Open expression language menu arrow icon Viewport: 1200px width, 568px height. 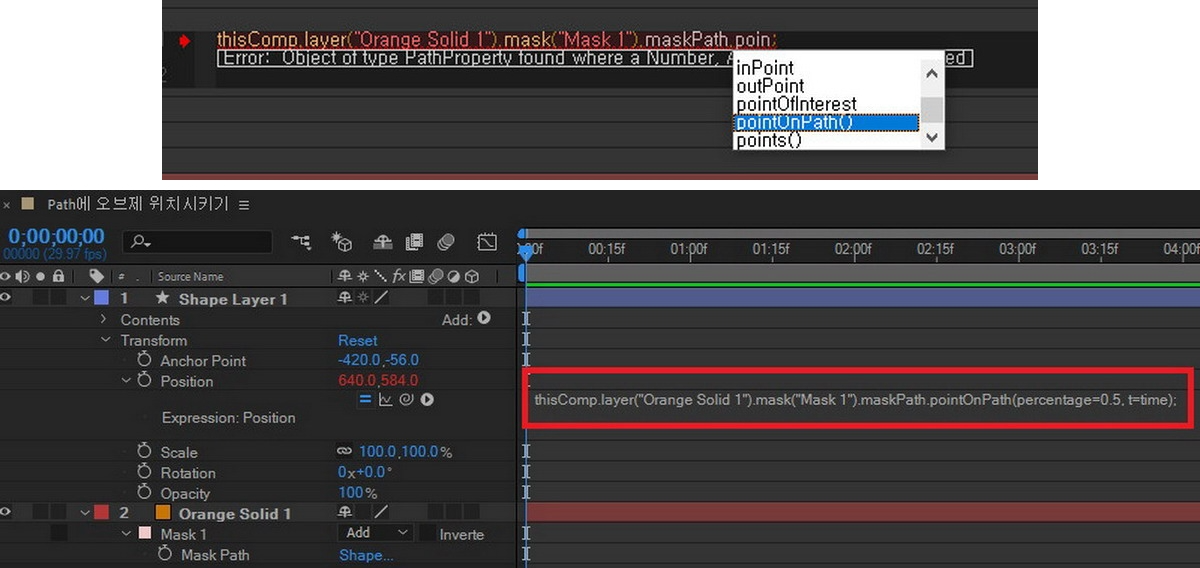(427, 400)
